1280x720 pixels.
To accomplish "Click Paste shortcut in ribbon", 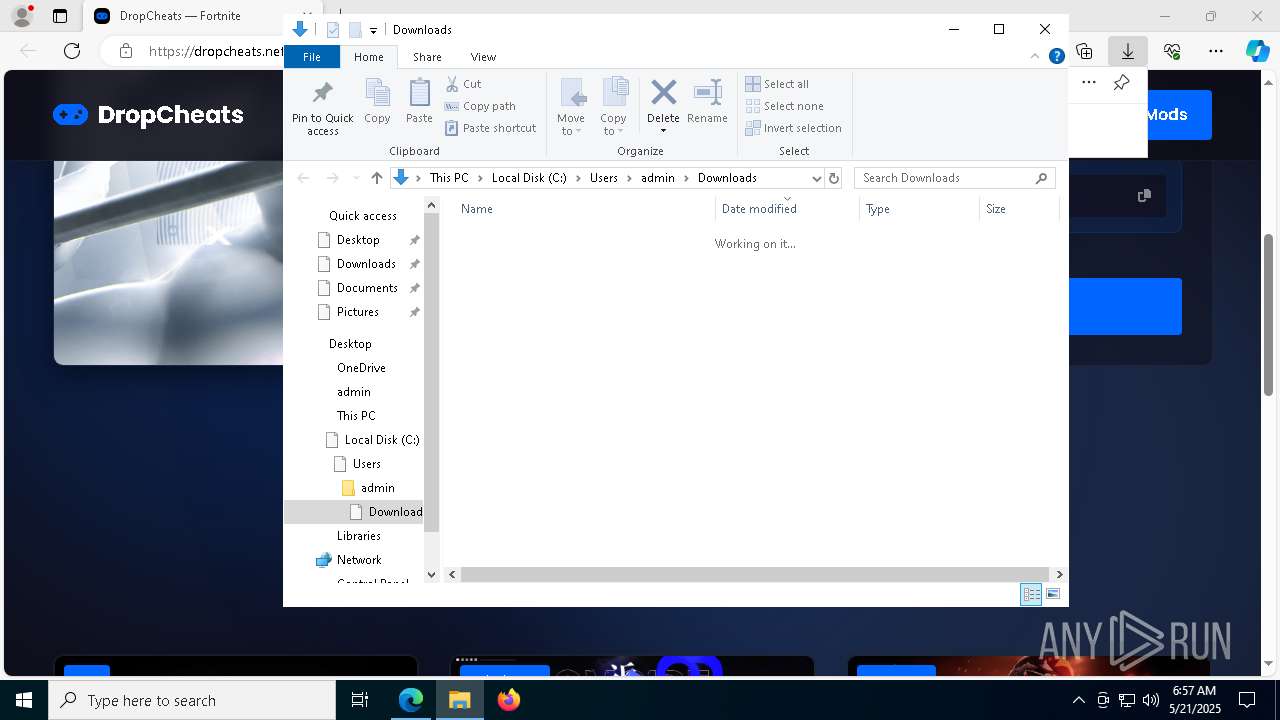I will point(490,128).
